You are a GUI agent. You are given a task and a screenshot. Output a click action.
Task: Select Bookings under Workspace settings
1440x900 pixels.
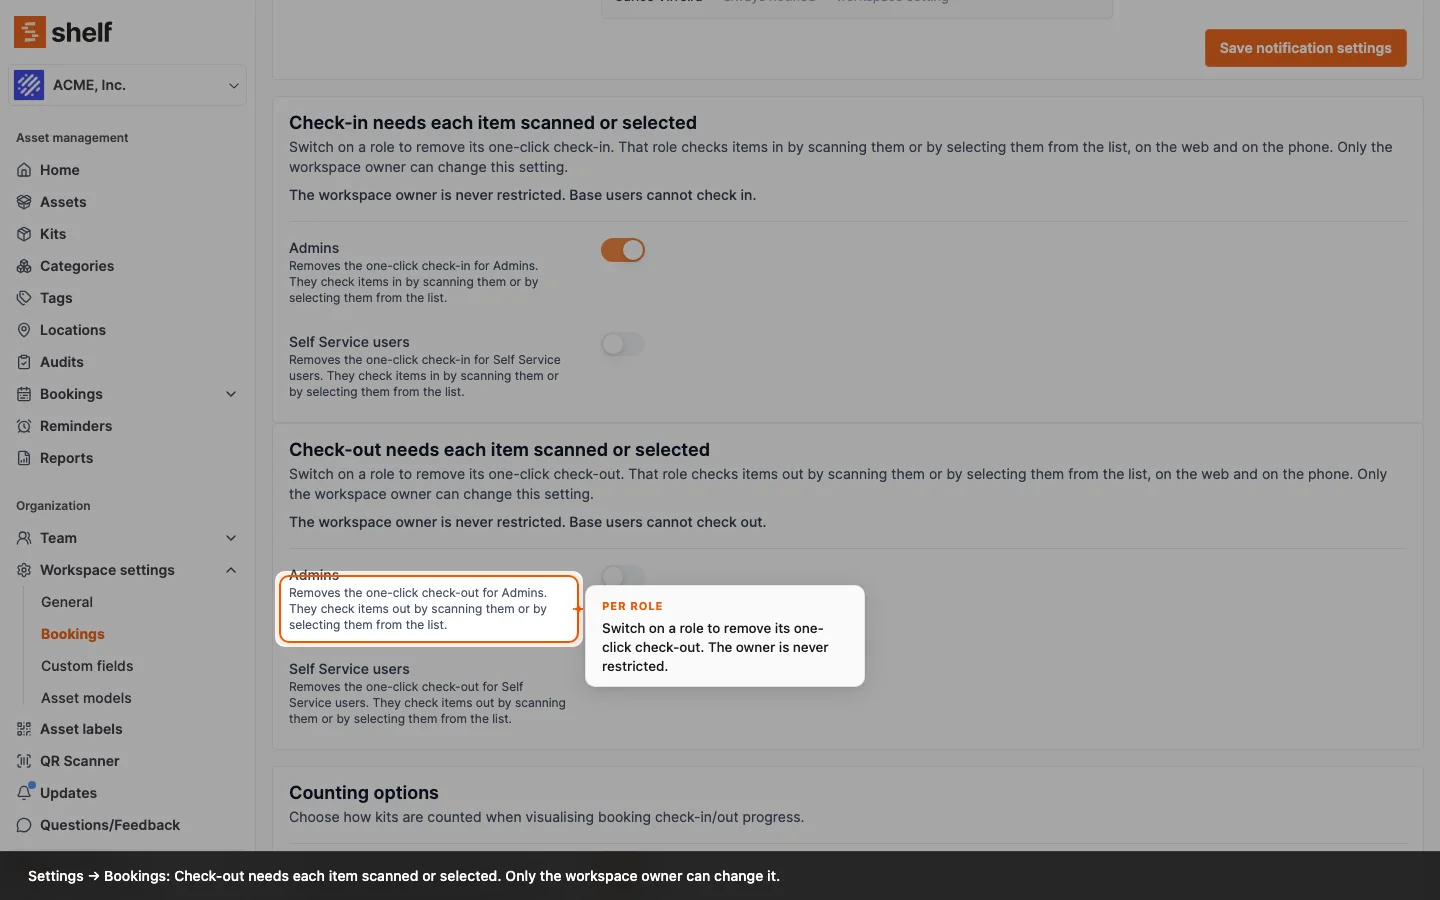[73, 634]
